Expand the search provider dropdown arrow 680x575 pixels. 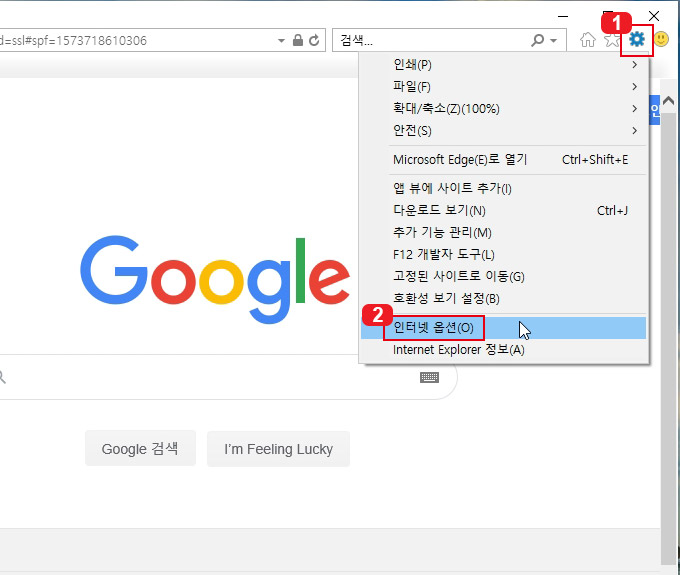(553, 41)
